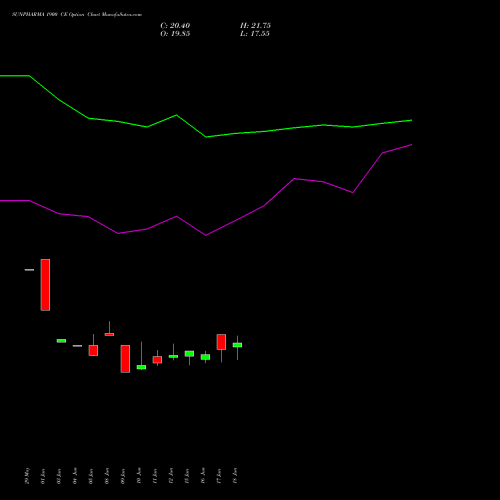
Task: Select the high value H: 21.75
Action: (255, 26)
